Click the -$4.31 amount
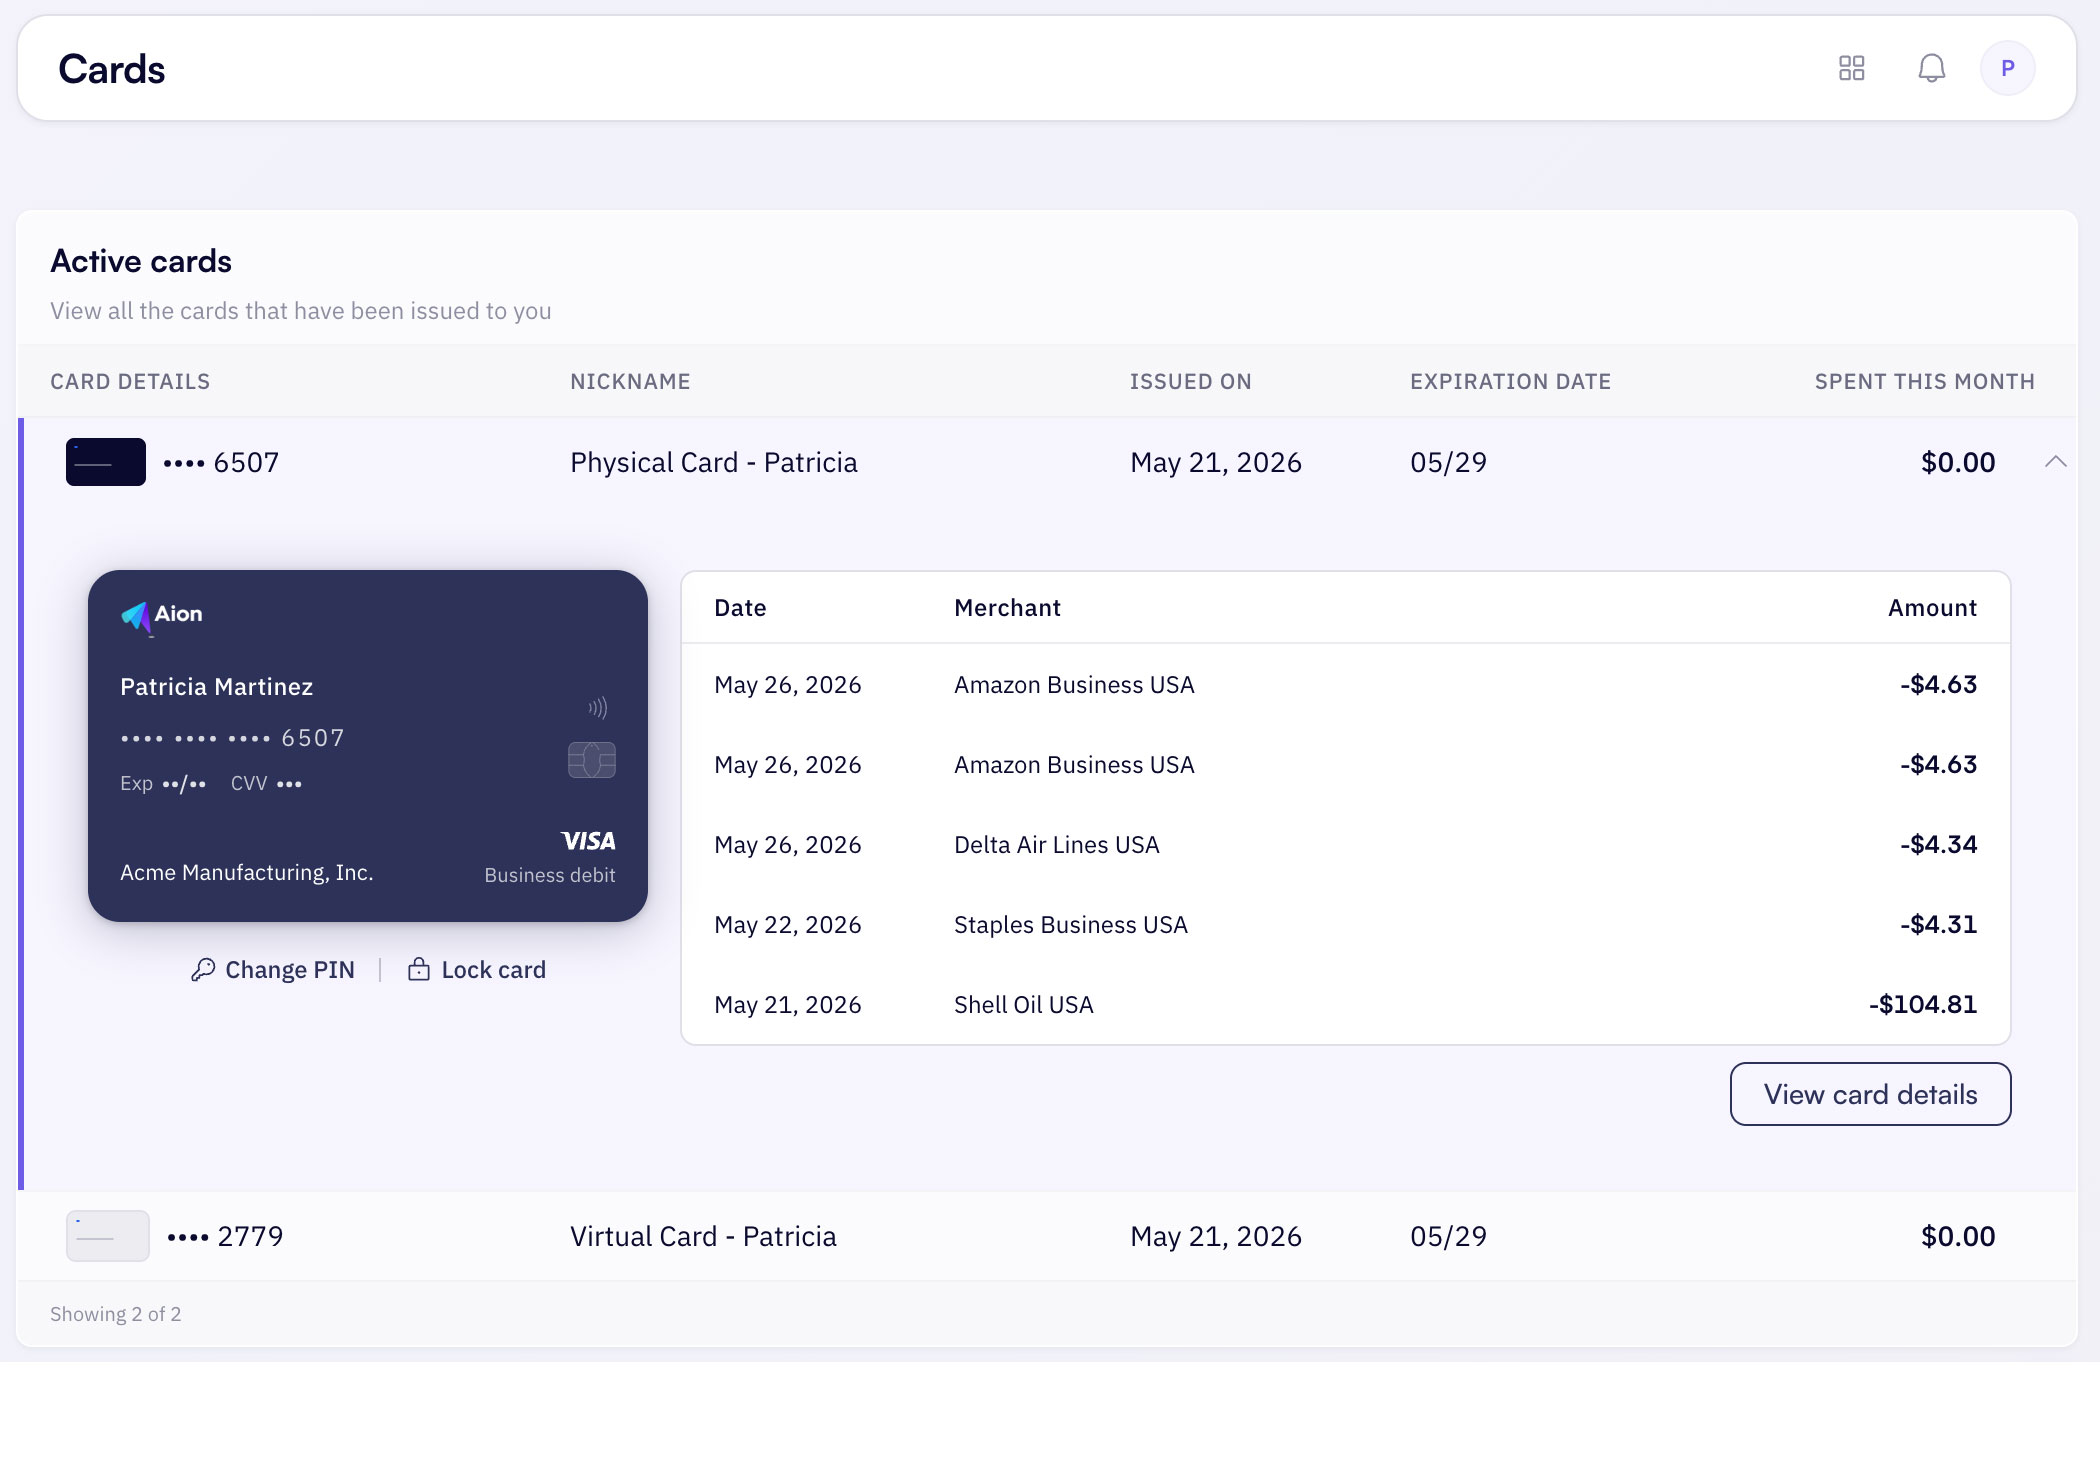The height and width of the screenshot is (1463, 2100). click(1938, 925)
